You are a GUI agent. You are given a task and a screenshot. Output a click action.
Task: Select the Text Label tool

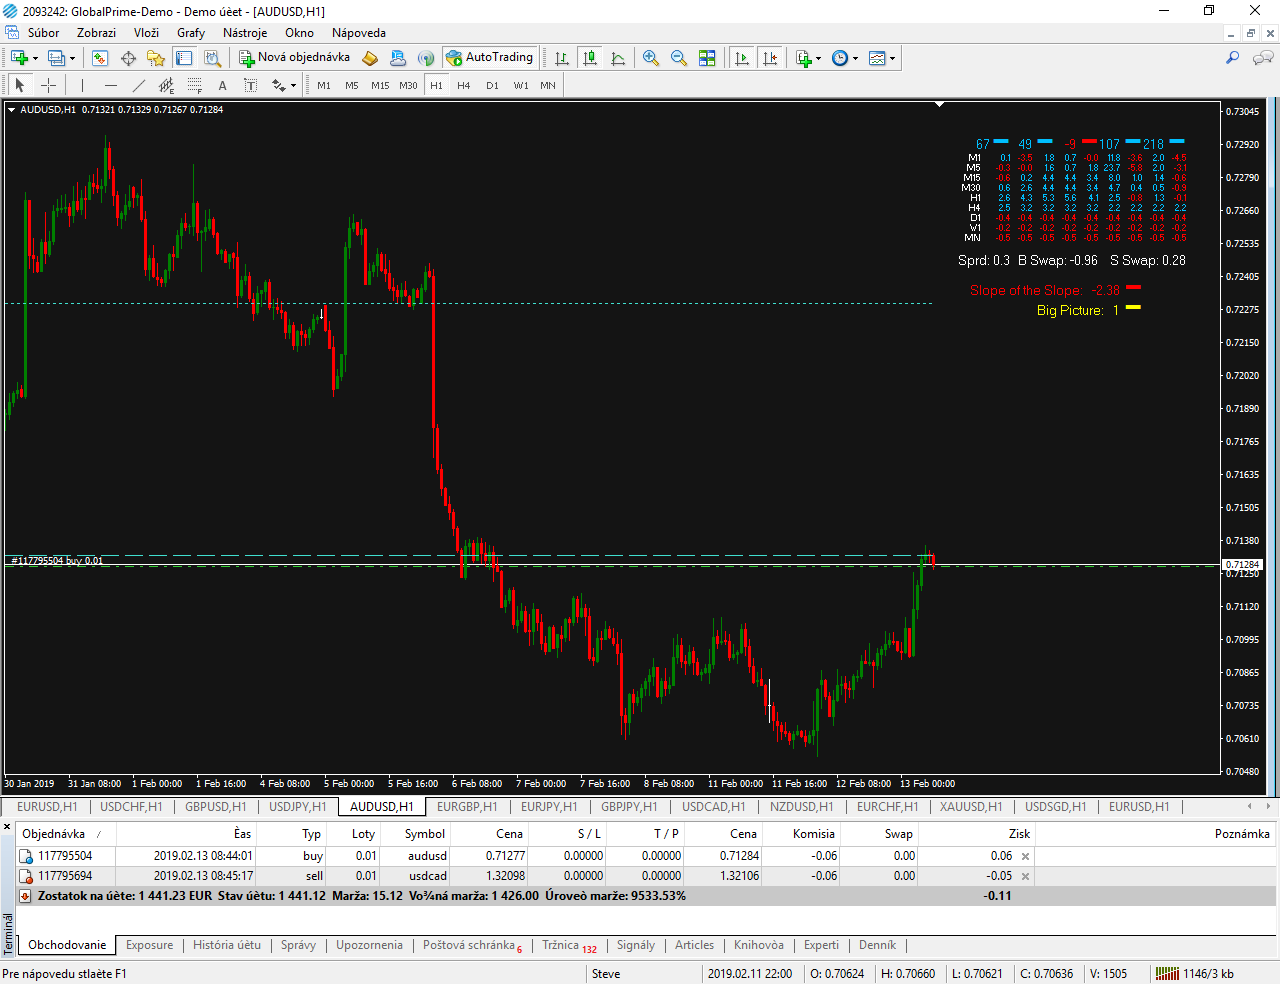[251, 85]
